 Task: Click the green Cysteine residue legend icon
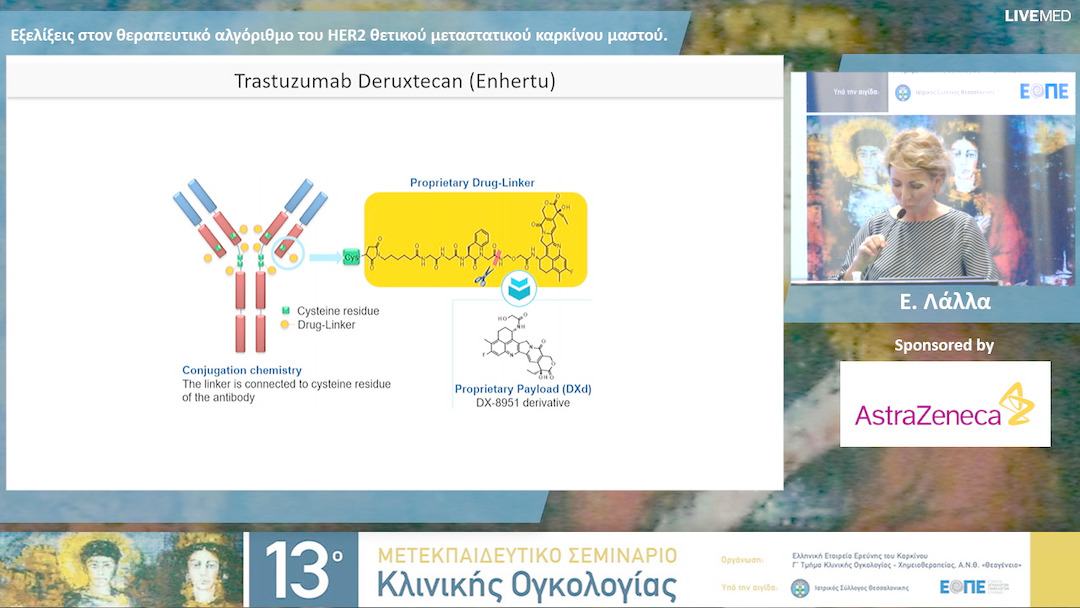tap(286, 311)
